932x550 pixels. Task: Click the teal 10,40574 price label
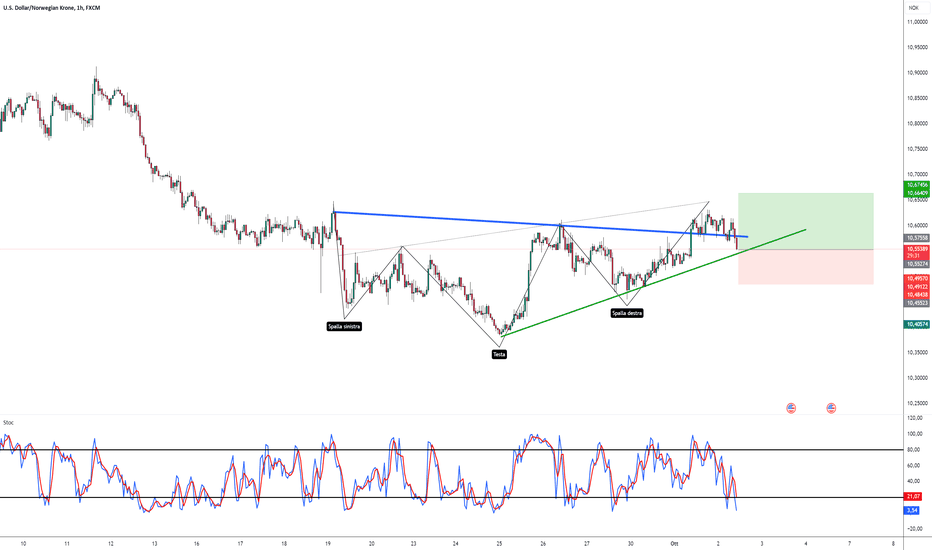coord(917,325)
